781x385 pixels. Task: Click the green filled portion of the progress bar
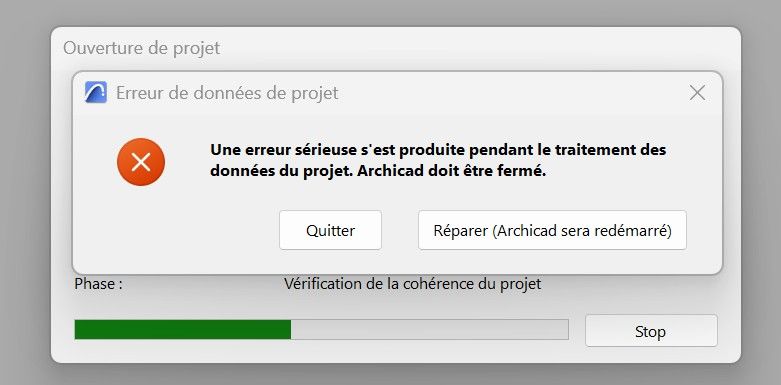(x=183, y=330)
